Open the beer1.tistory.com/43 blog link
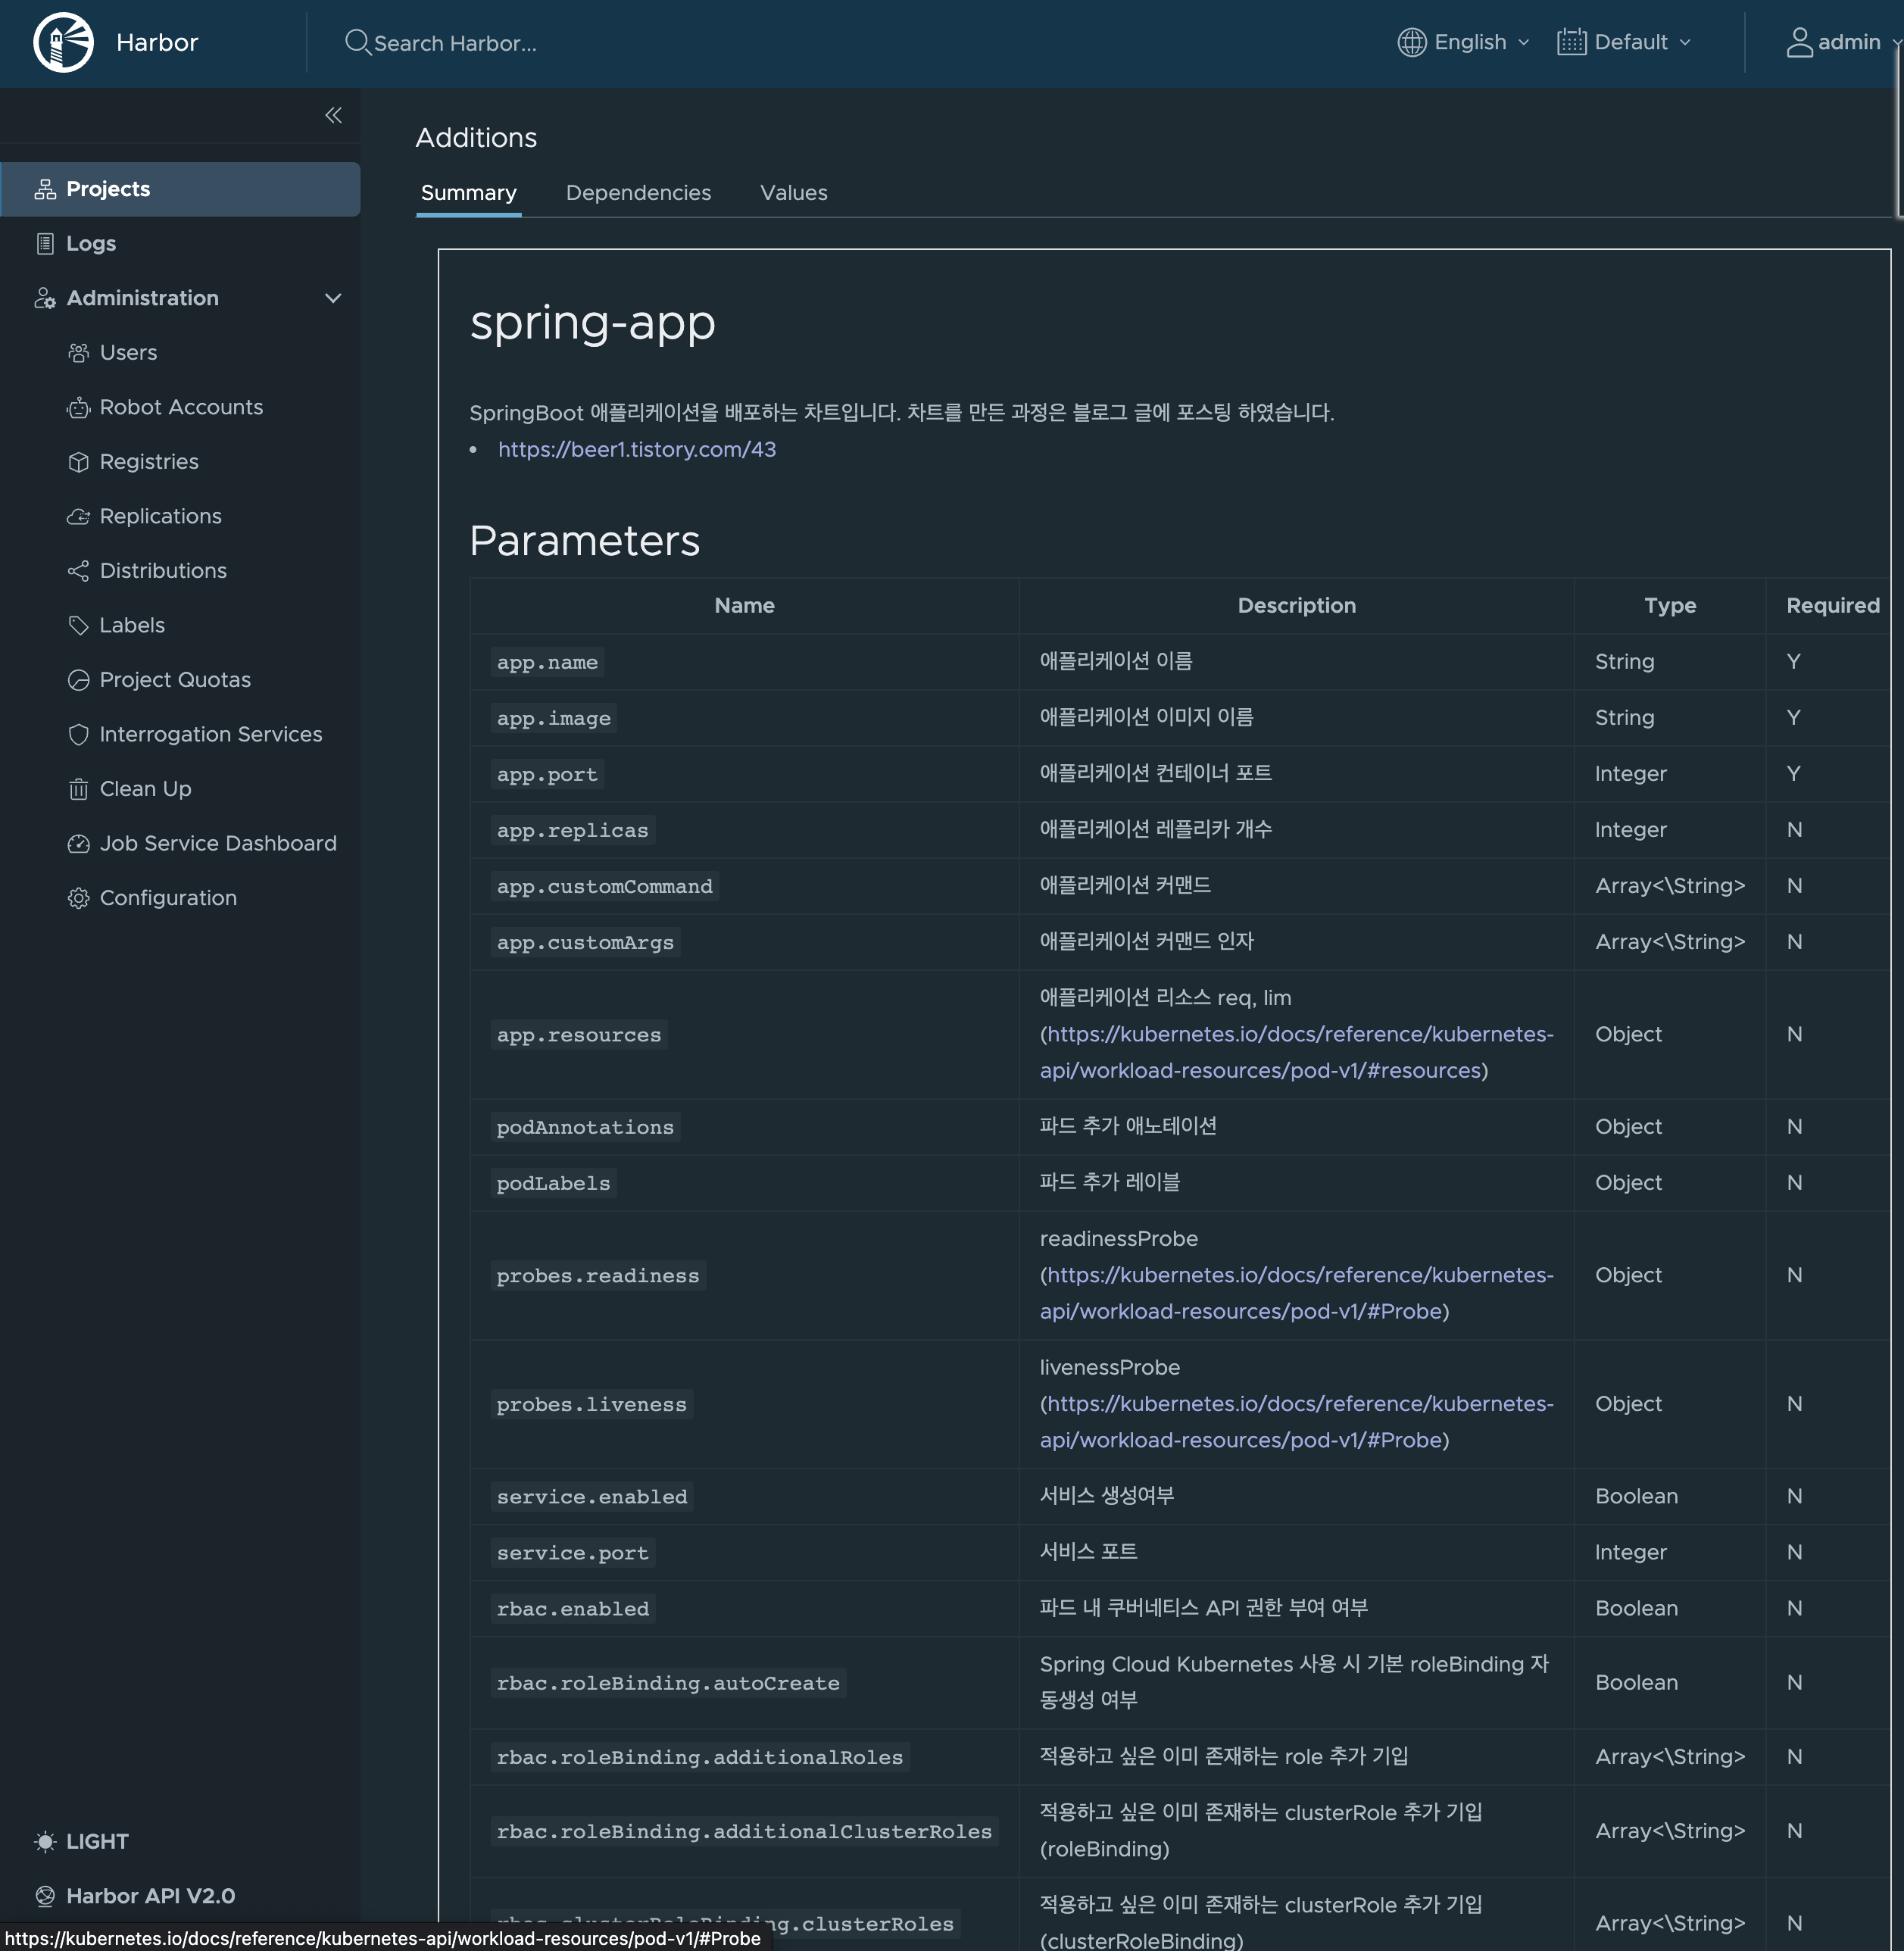 click(x=636, y=449)
